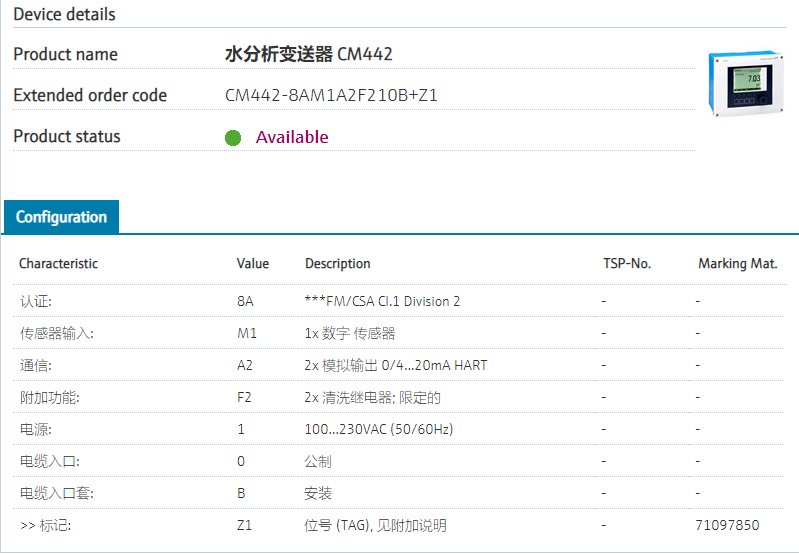Click marking material number 71097850

tap(727, 525)
